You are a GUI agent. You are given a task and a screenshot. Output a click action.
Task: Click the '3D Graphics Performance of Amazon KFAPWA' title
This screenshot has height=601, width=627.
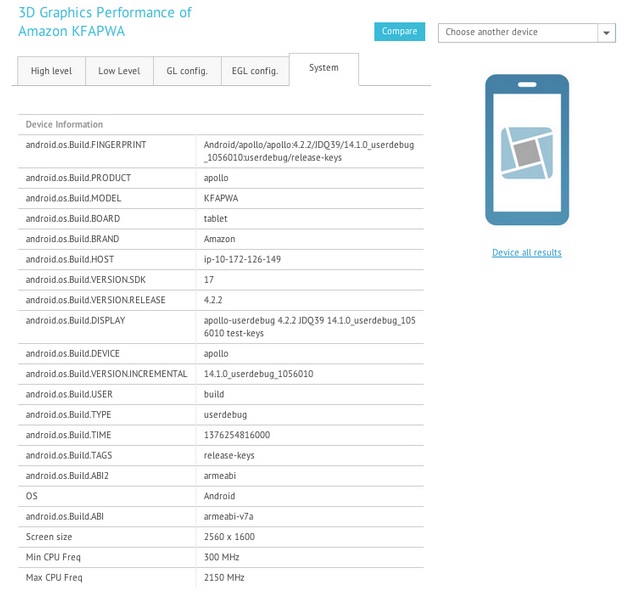click(105, 22)
